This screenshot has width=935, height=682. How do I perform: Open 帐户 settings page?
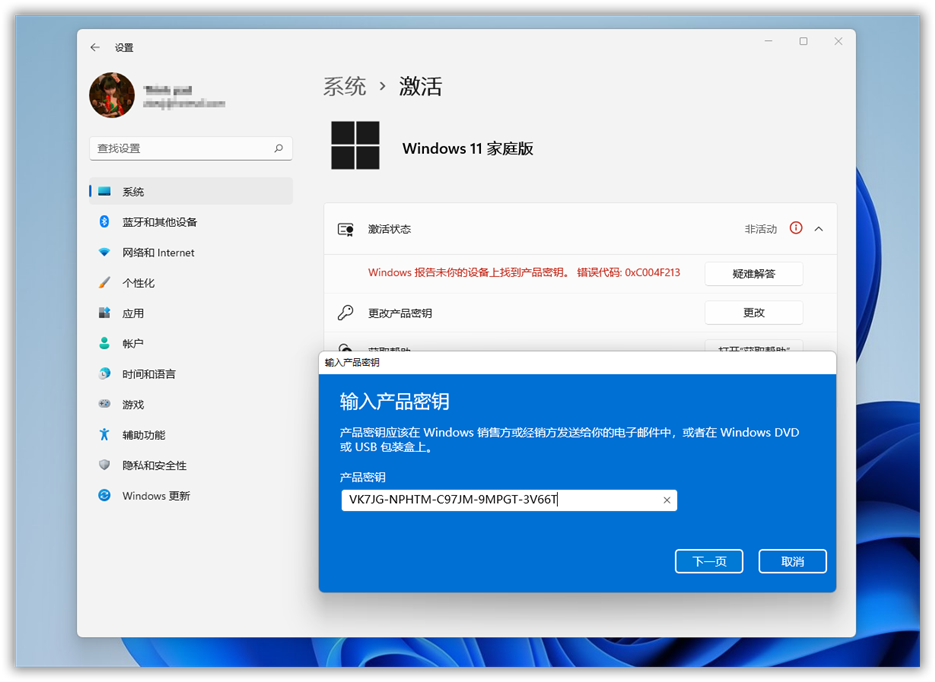point(191,343)
